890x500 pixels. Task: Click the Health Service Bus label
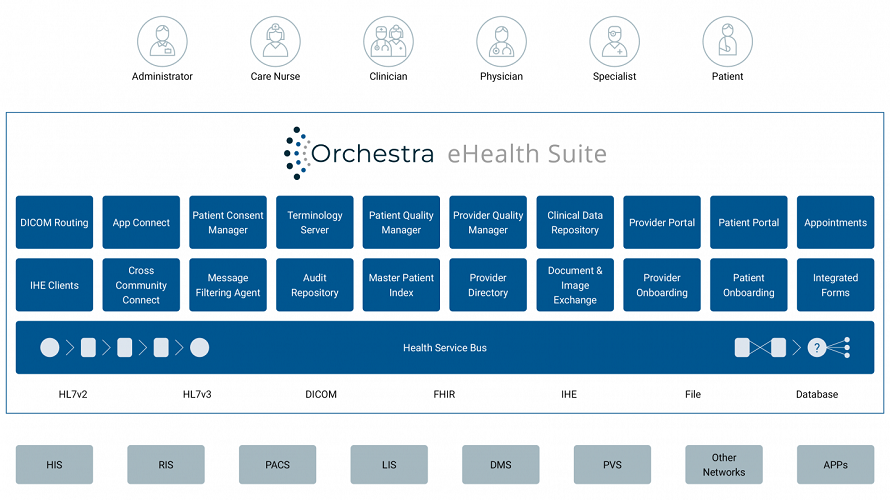[445, 348]
